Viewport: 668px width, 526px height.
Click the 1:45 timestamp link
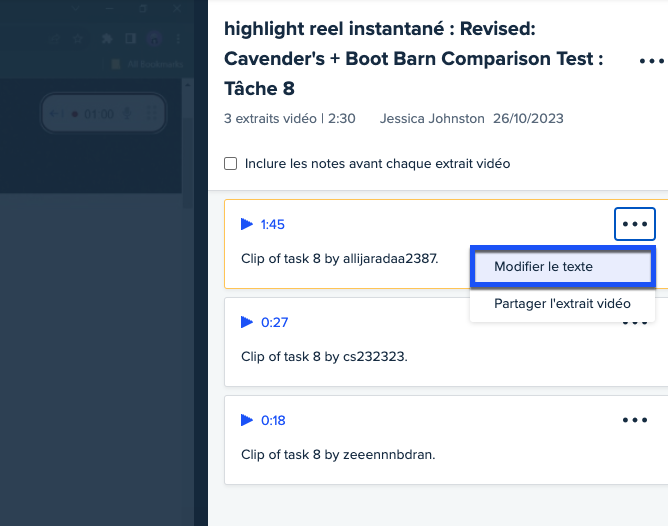point(273,224)
